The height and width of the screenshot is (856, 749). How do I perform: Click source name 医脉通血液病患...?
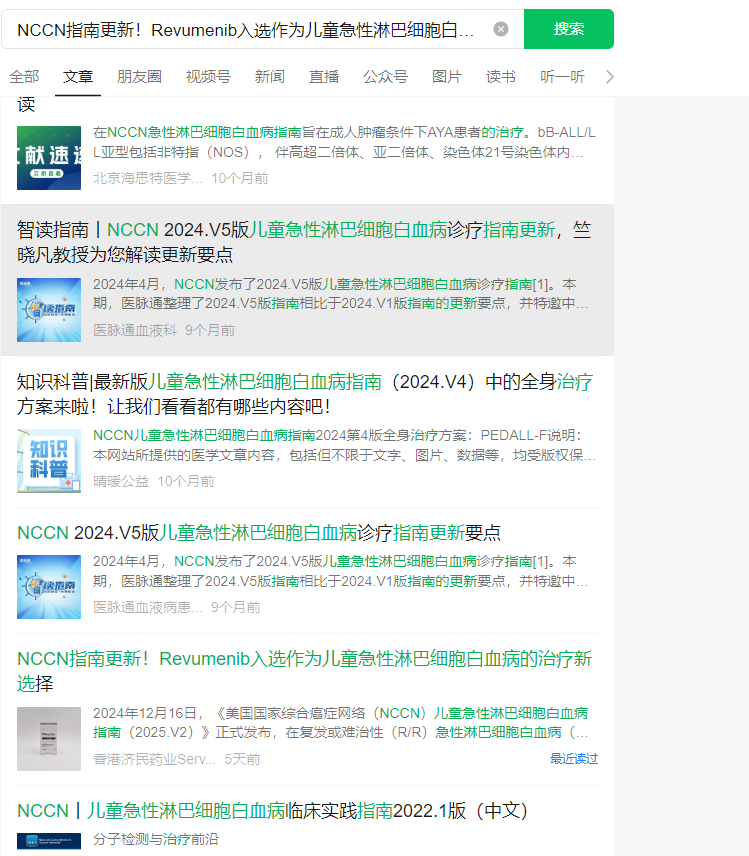click(x=147, y=607)
